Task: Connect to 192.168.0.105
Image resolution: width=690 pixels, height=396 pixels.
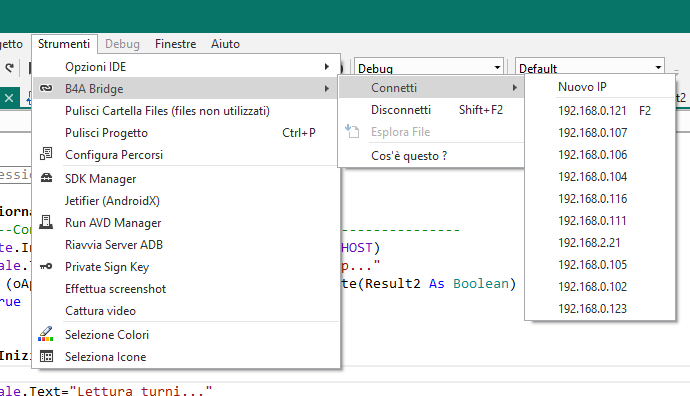Action: (600, 264)
